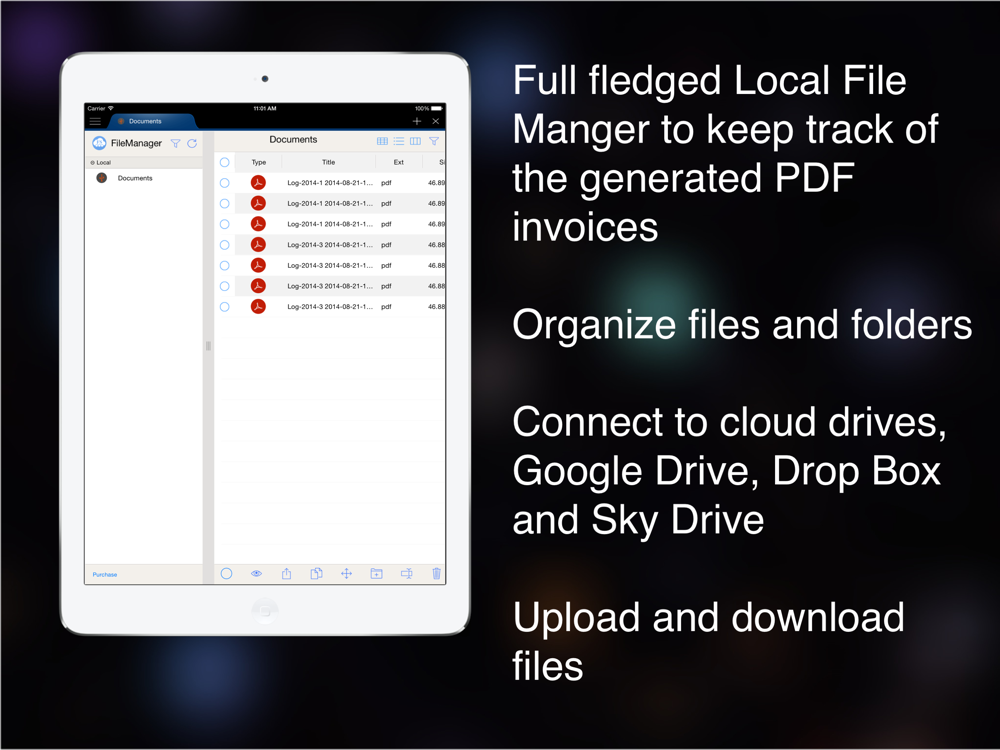
Task: Refresh the FileManager sidebar
Action: tap(192, 143)
